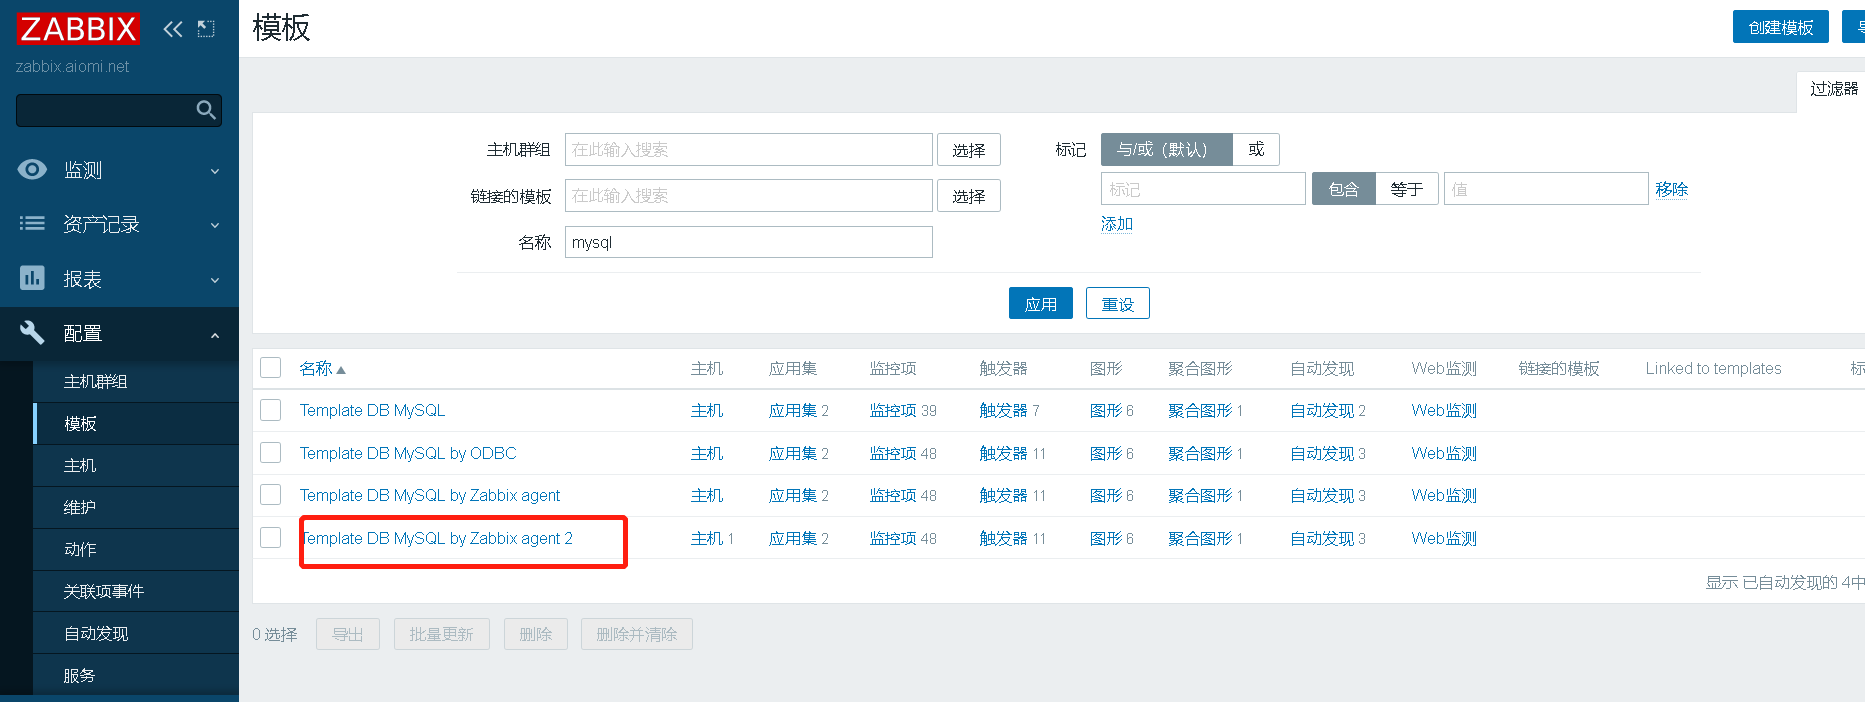Click 选择 next to 主机群组 field
The height and width of the screenshot is (702, 1865).
point(968,150)
